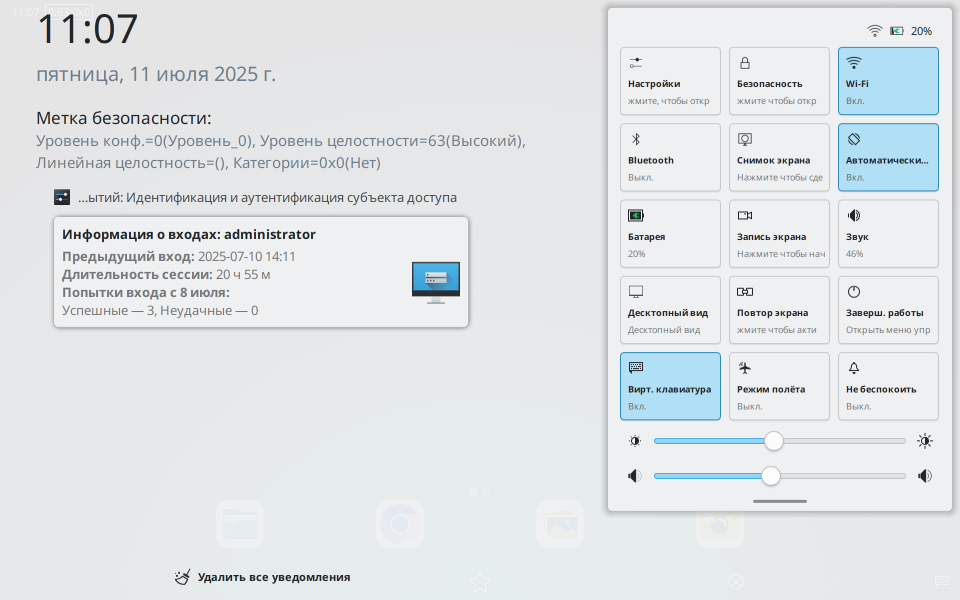960x600 pixels.
Task: Click the power icon on Заверш. работы tile
Action: click(x=854, y=291)
